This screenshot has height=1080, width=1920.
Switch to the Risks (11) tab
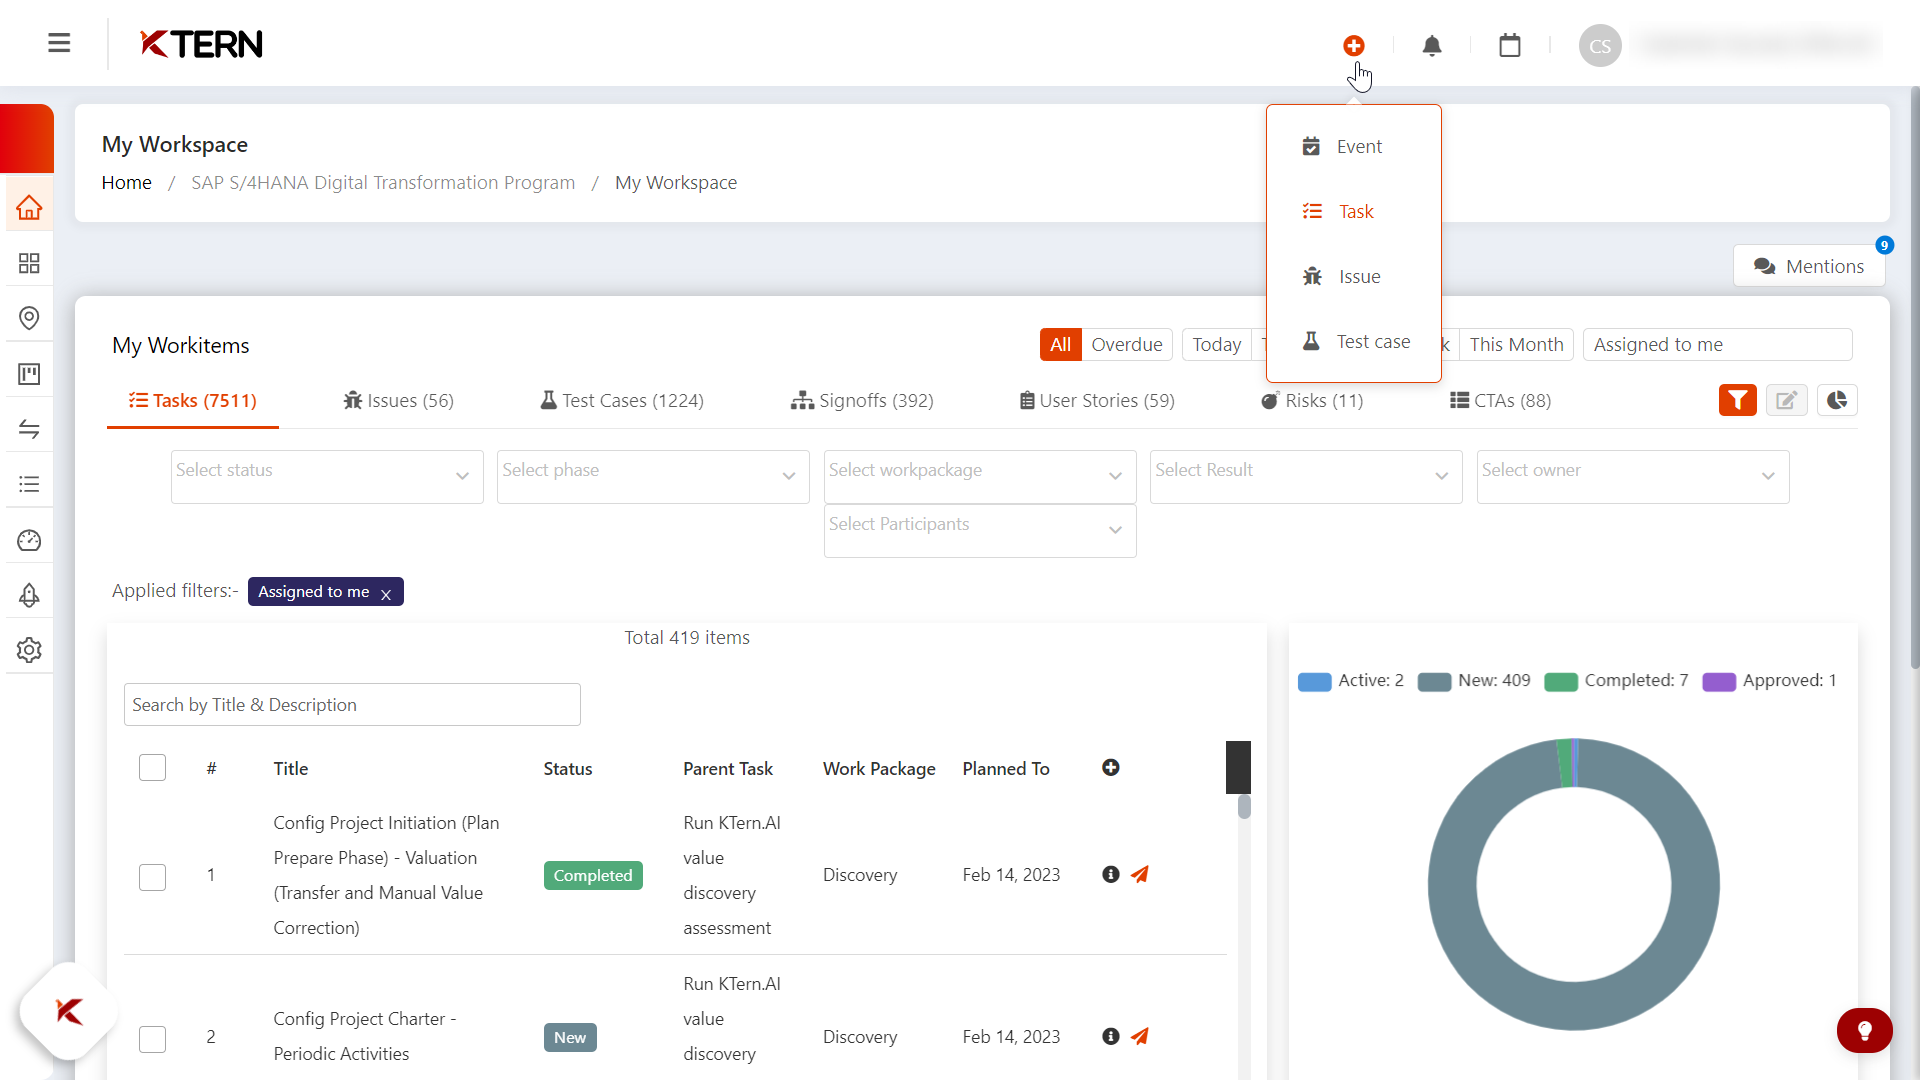coord(1312,401)
